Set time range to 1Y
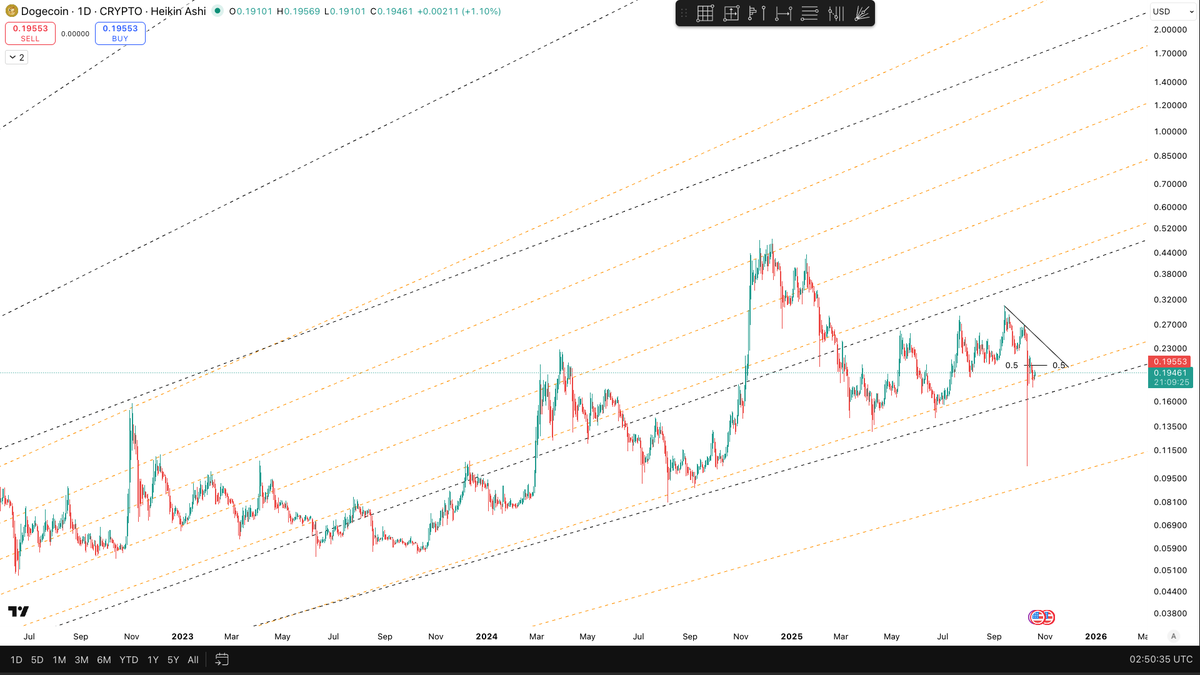Screen dimensions: 1200x675 (152, 660)
